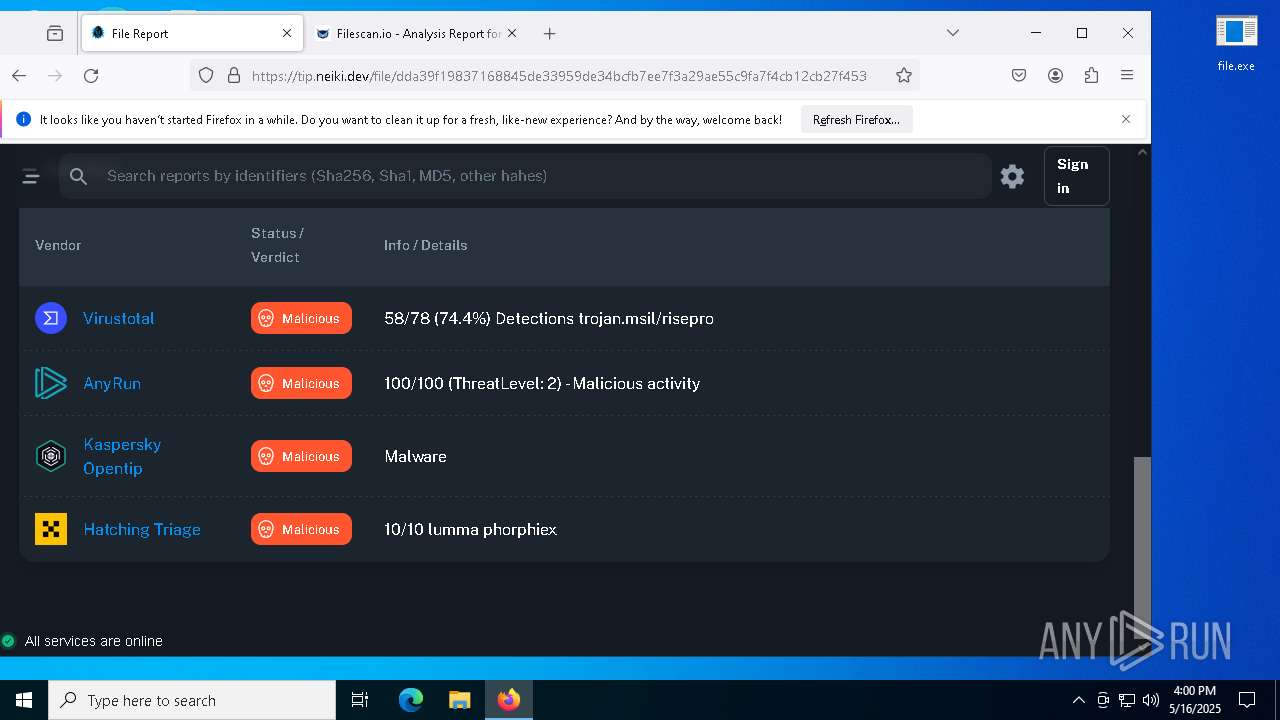Click the Sign in button
1280x720 pixels.
click(x=1076, y=176)
